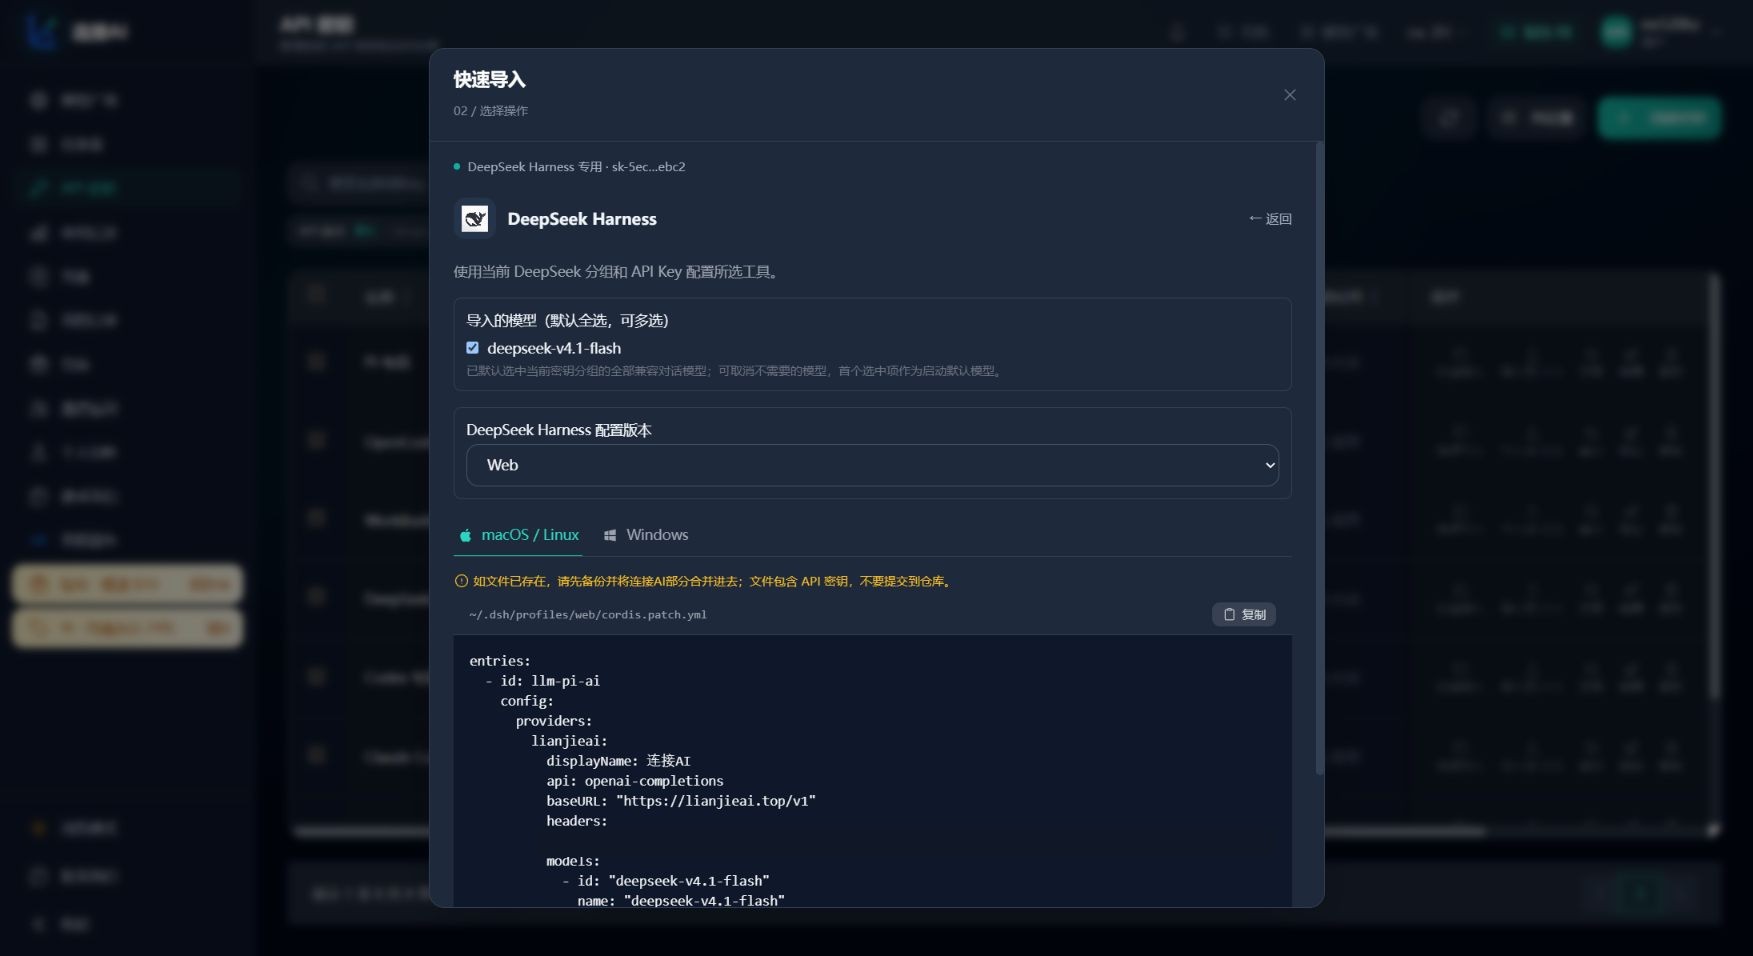
Task: Click the 'DeepSeek Harness 专用' key label
Action: [x=534, y=167]
